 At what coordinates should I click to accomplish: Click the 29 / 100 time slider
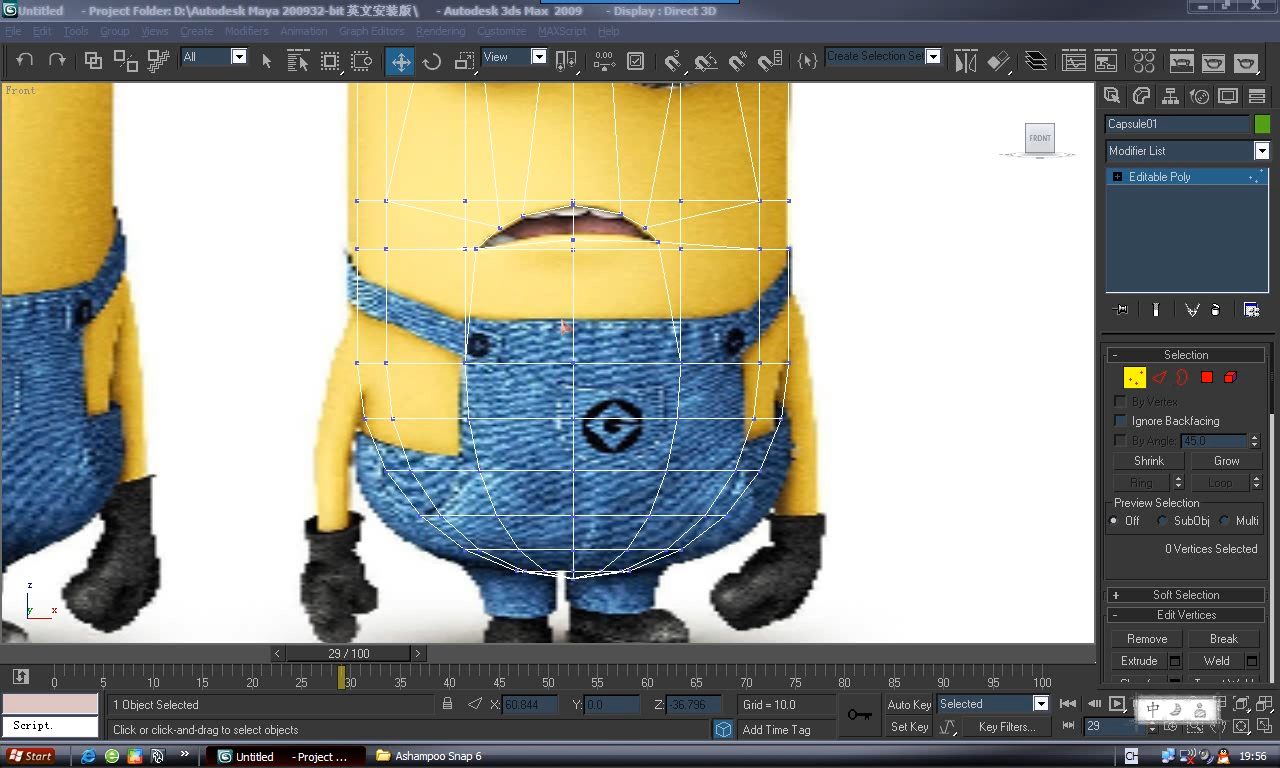coord(348,653)
